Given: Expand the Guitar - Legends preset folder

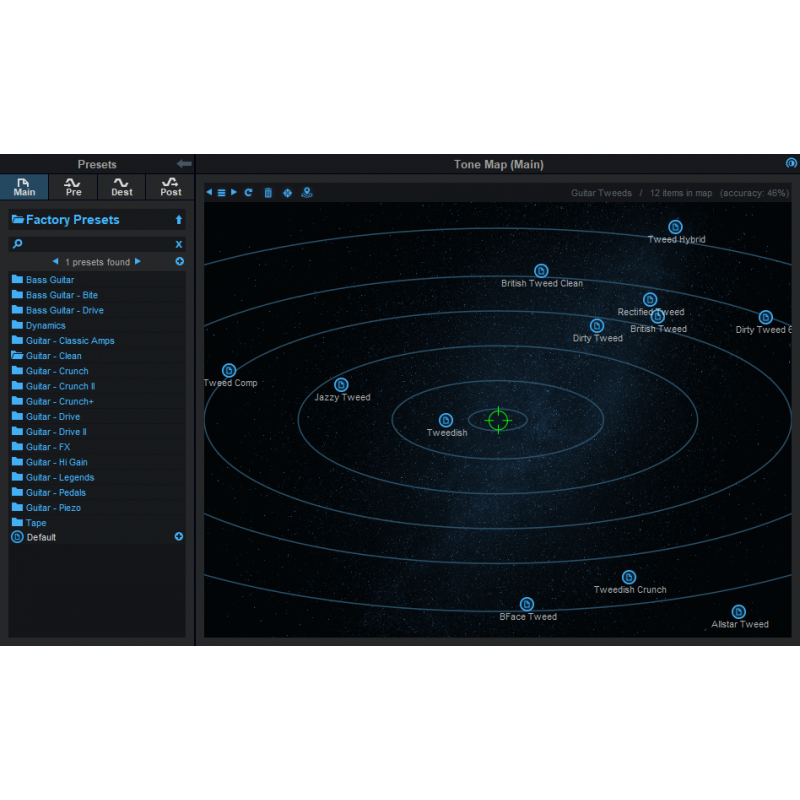Looking at the screenshot, I should click(x=60, y=477).
